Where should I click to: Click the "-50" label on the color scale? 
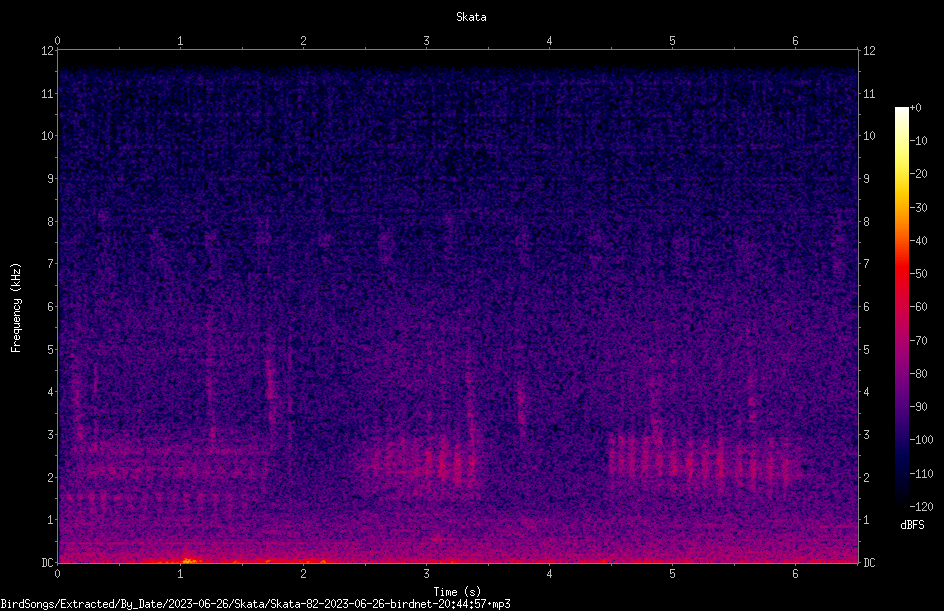tap(918, 274)
